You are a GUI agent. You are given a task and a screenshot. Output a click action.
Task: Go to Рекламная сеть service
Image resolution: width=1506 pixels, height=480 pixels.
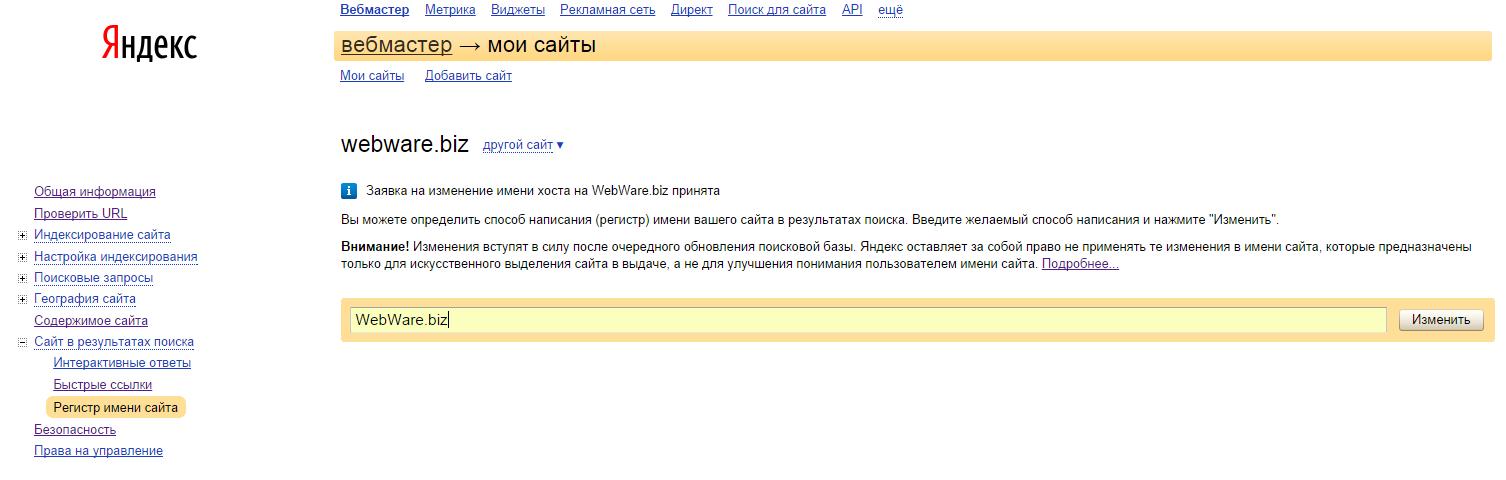608,10
